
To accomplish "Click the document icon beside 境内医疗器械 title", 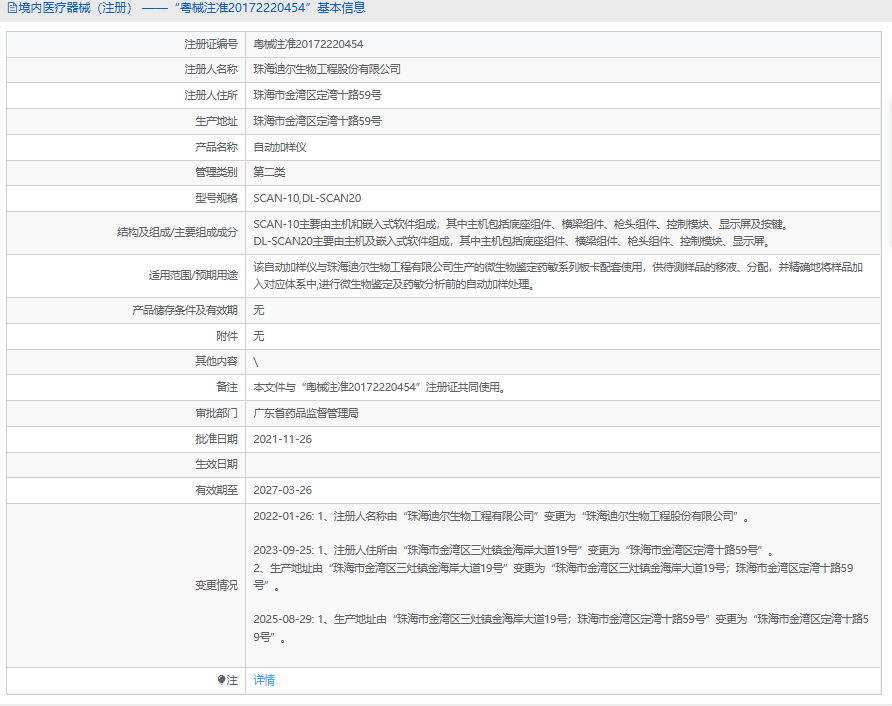I will click(12, 8).
